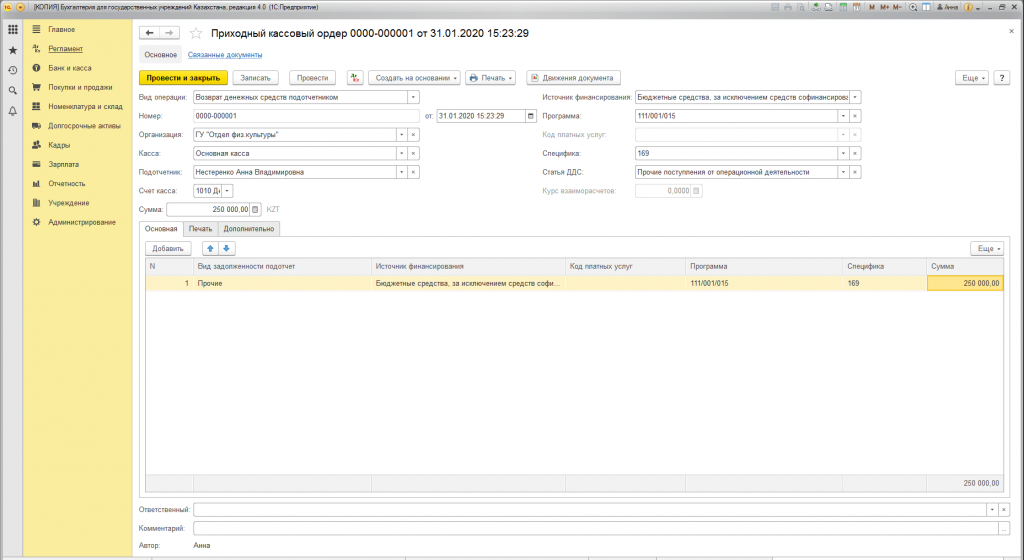This screenshot has height=560, width=1024.
Task: Click the Комментарий input field
Action: (594, 528)
